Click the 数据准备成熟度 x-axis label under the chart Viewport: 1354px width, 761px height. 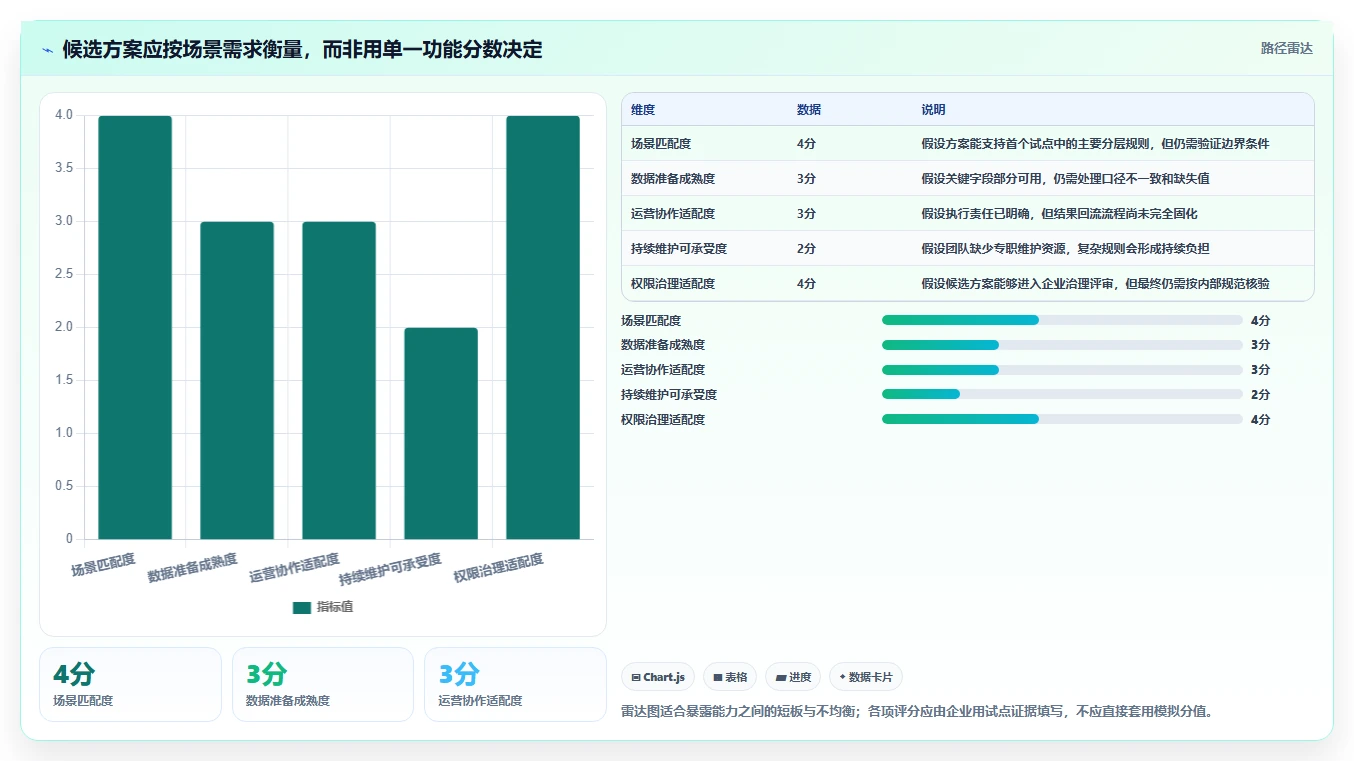point(192,567)
